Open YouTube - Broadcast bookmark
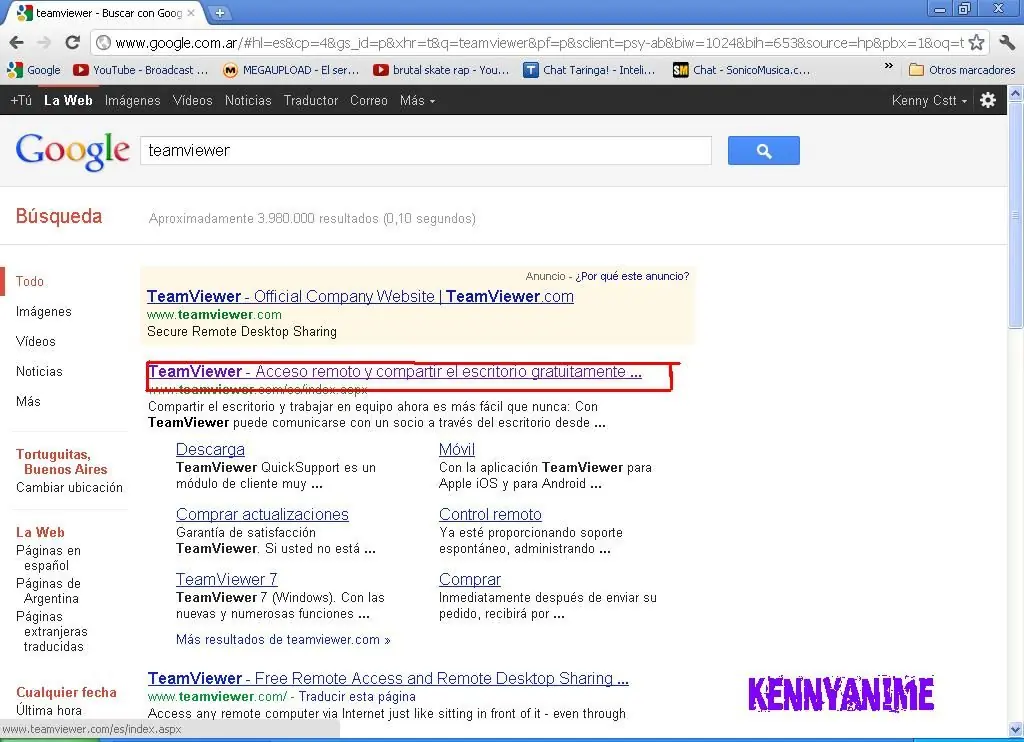Screen dimensions: 1024x742 point(141,70)
